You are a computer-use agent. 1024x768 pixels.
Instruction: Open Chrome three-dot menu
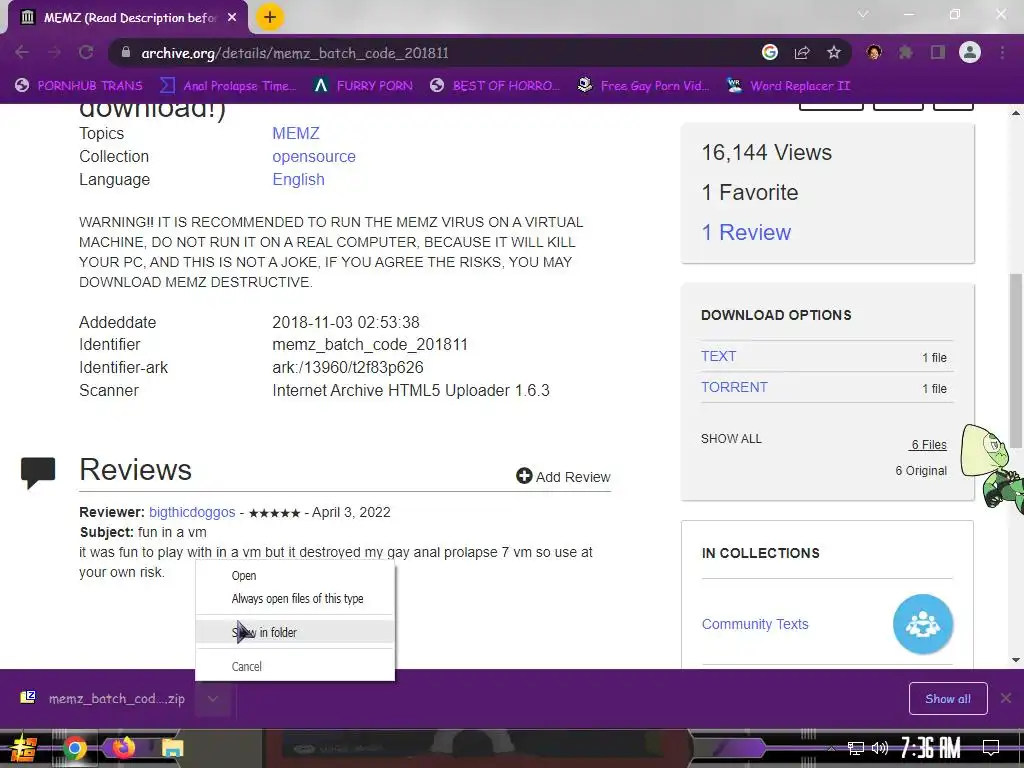[1002, 52]
